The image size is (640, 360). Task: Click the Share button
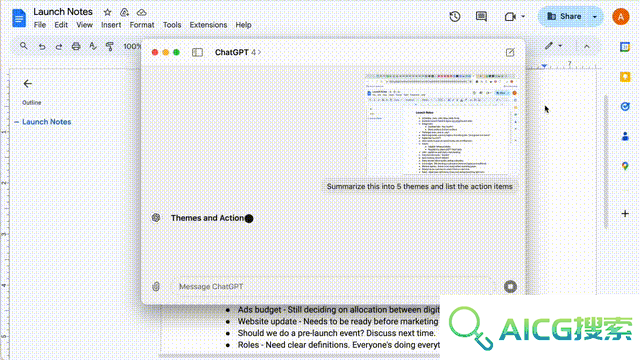[x=564, y=16]
